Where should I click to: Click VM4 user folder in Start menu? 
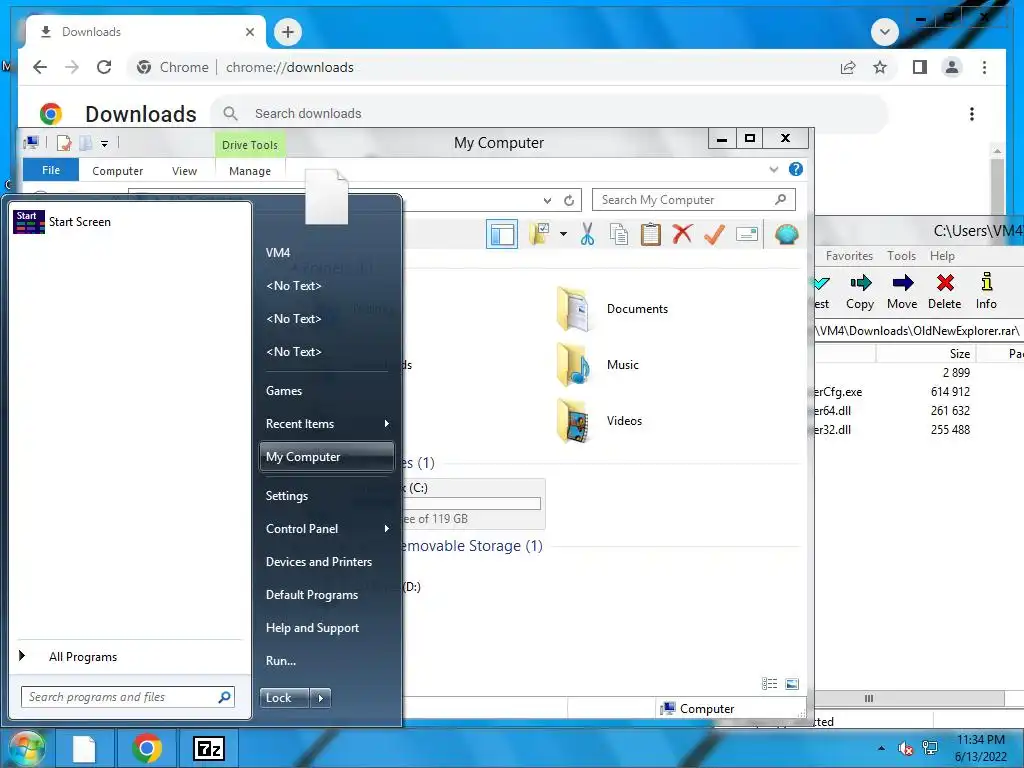point(278,253)
